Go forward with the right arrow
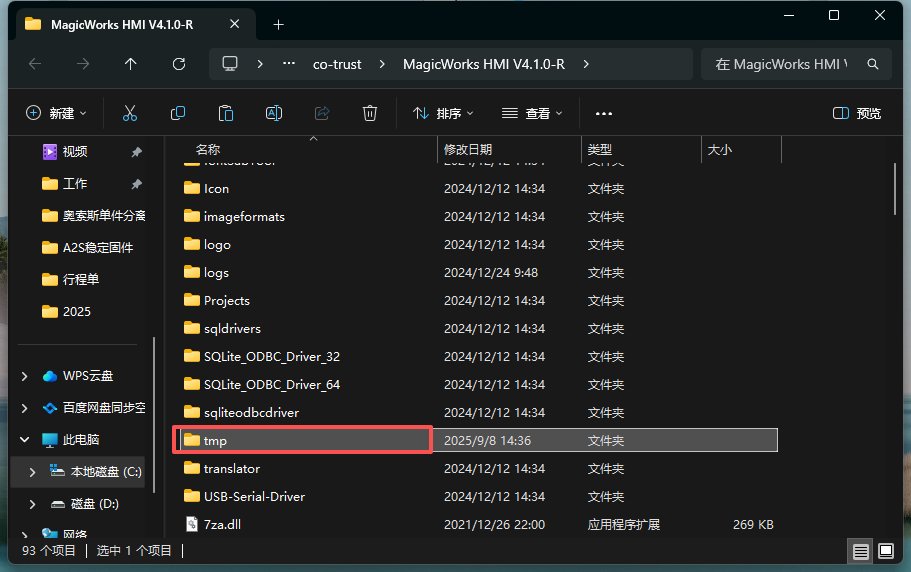 (x=83, y=64)
